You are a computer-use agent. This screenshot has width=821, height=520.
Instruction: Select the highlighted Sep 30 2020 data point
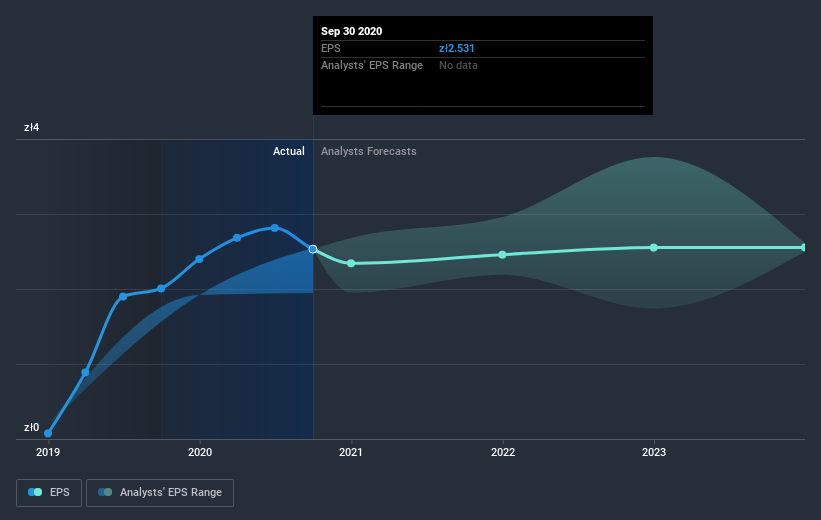click(x=313, y=249)
